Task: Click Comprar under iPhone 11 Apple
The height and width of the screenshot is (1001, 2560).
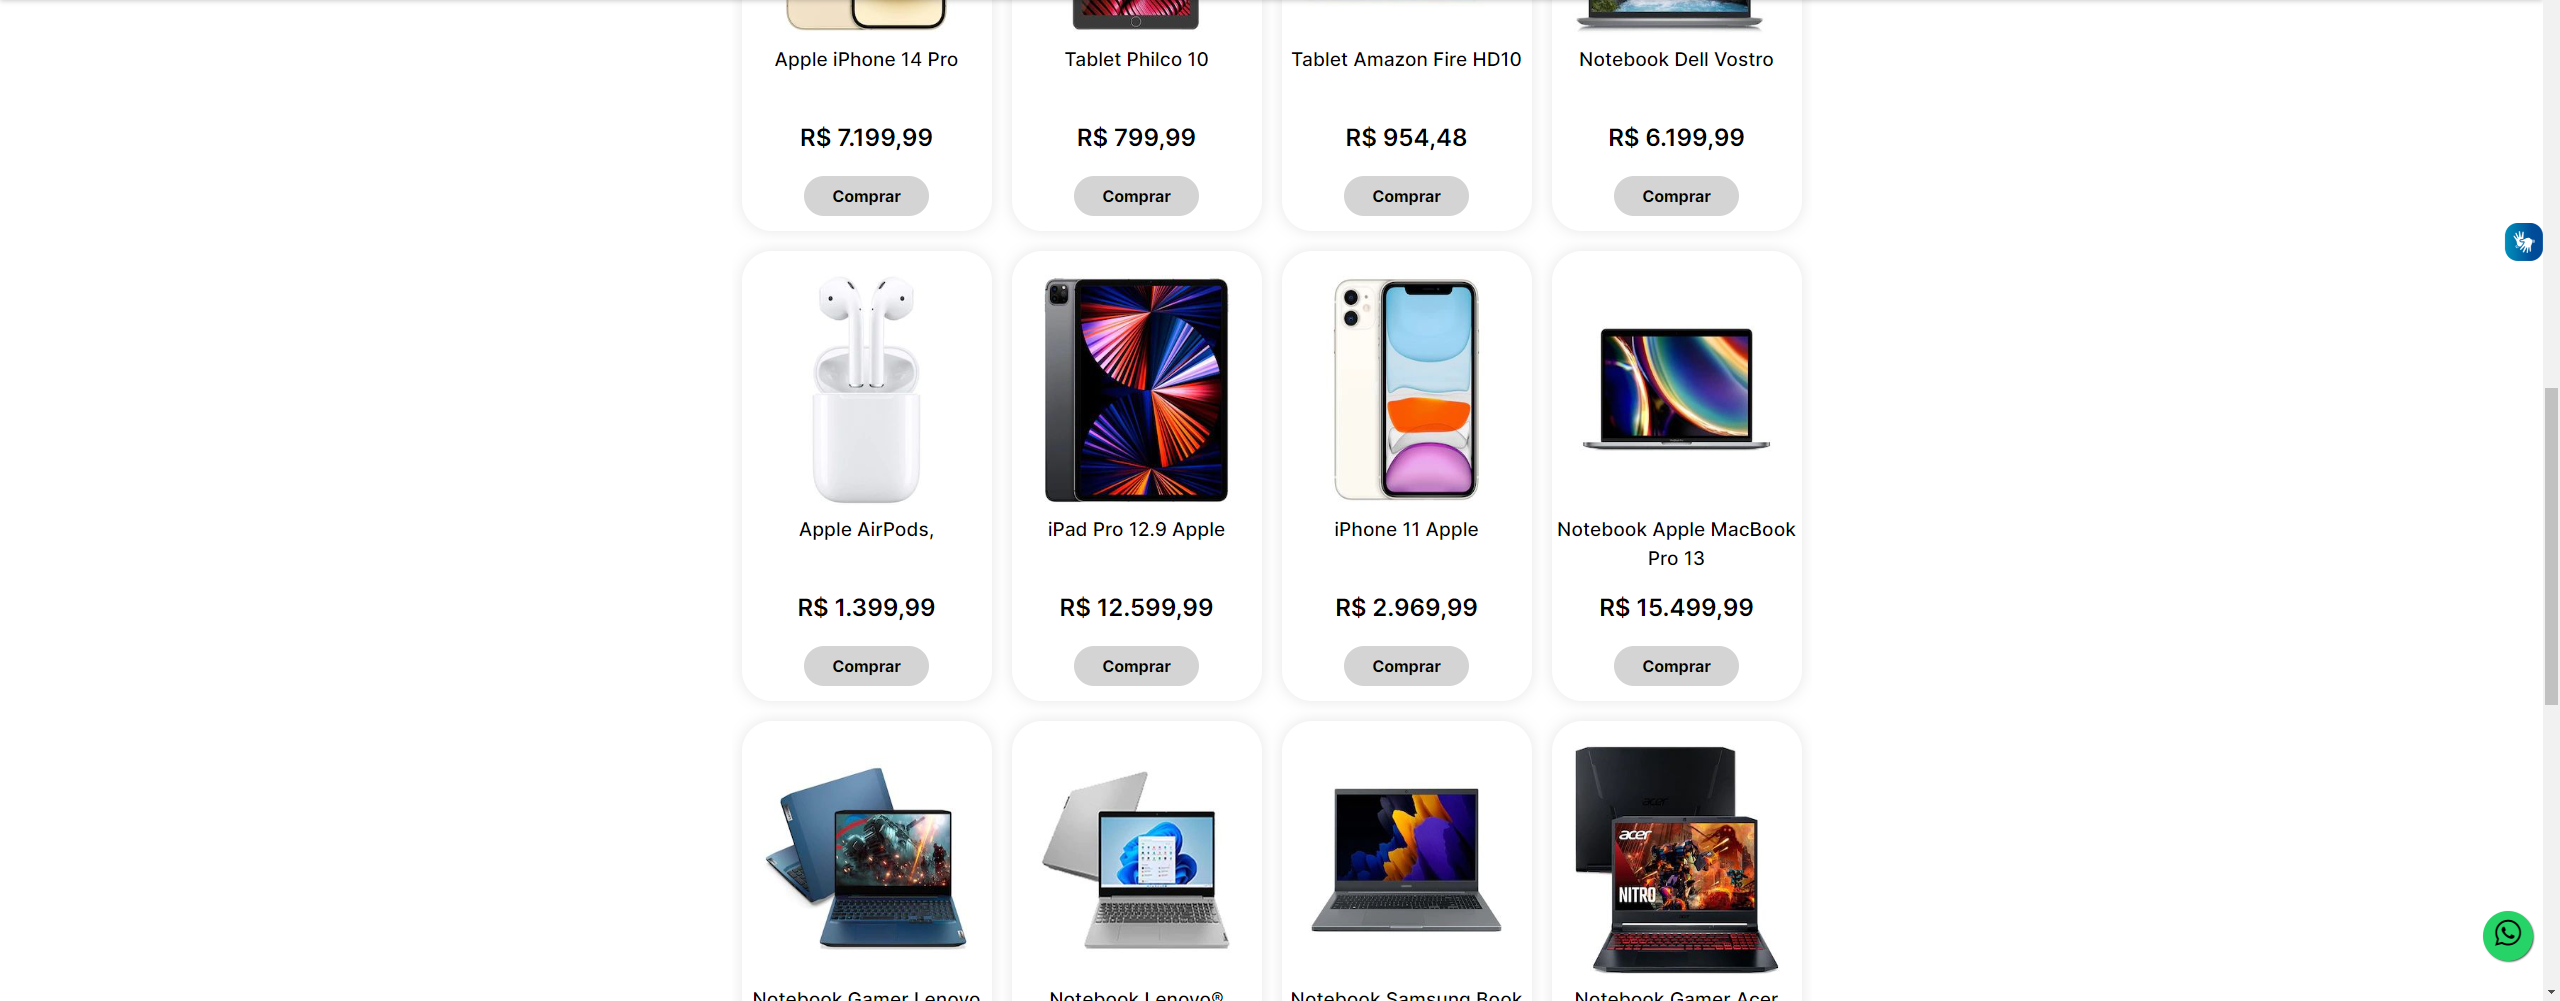Action: 1406,666
